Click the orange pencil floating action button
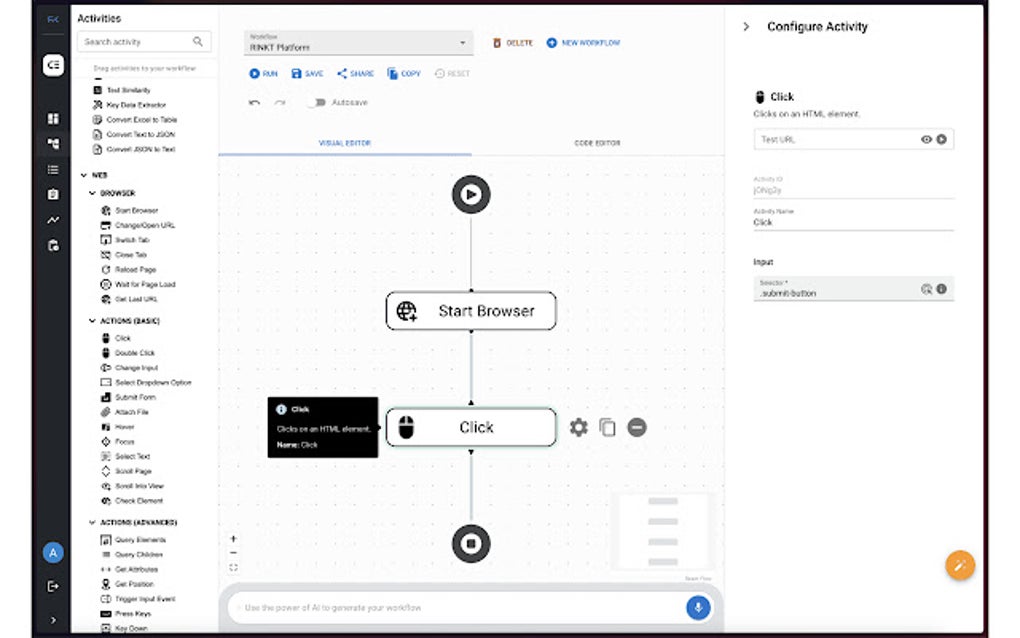This screenshot has height=638, width=1020. [959, 565]
